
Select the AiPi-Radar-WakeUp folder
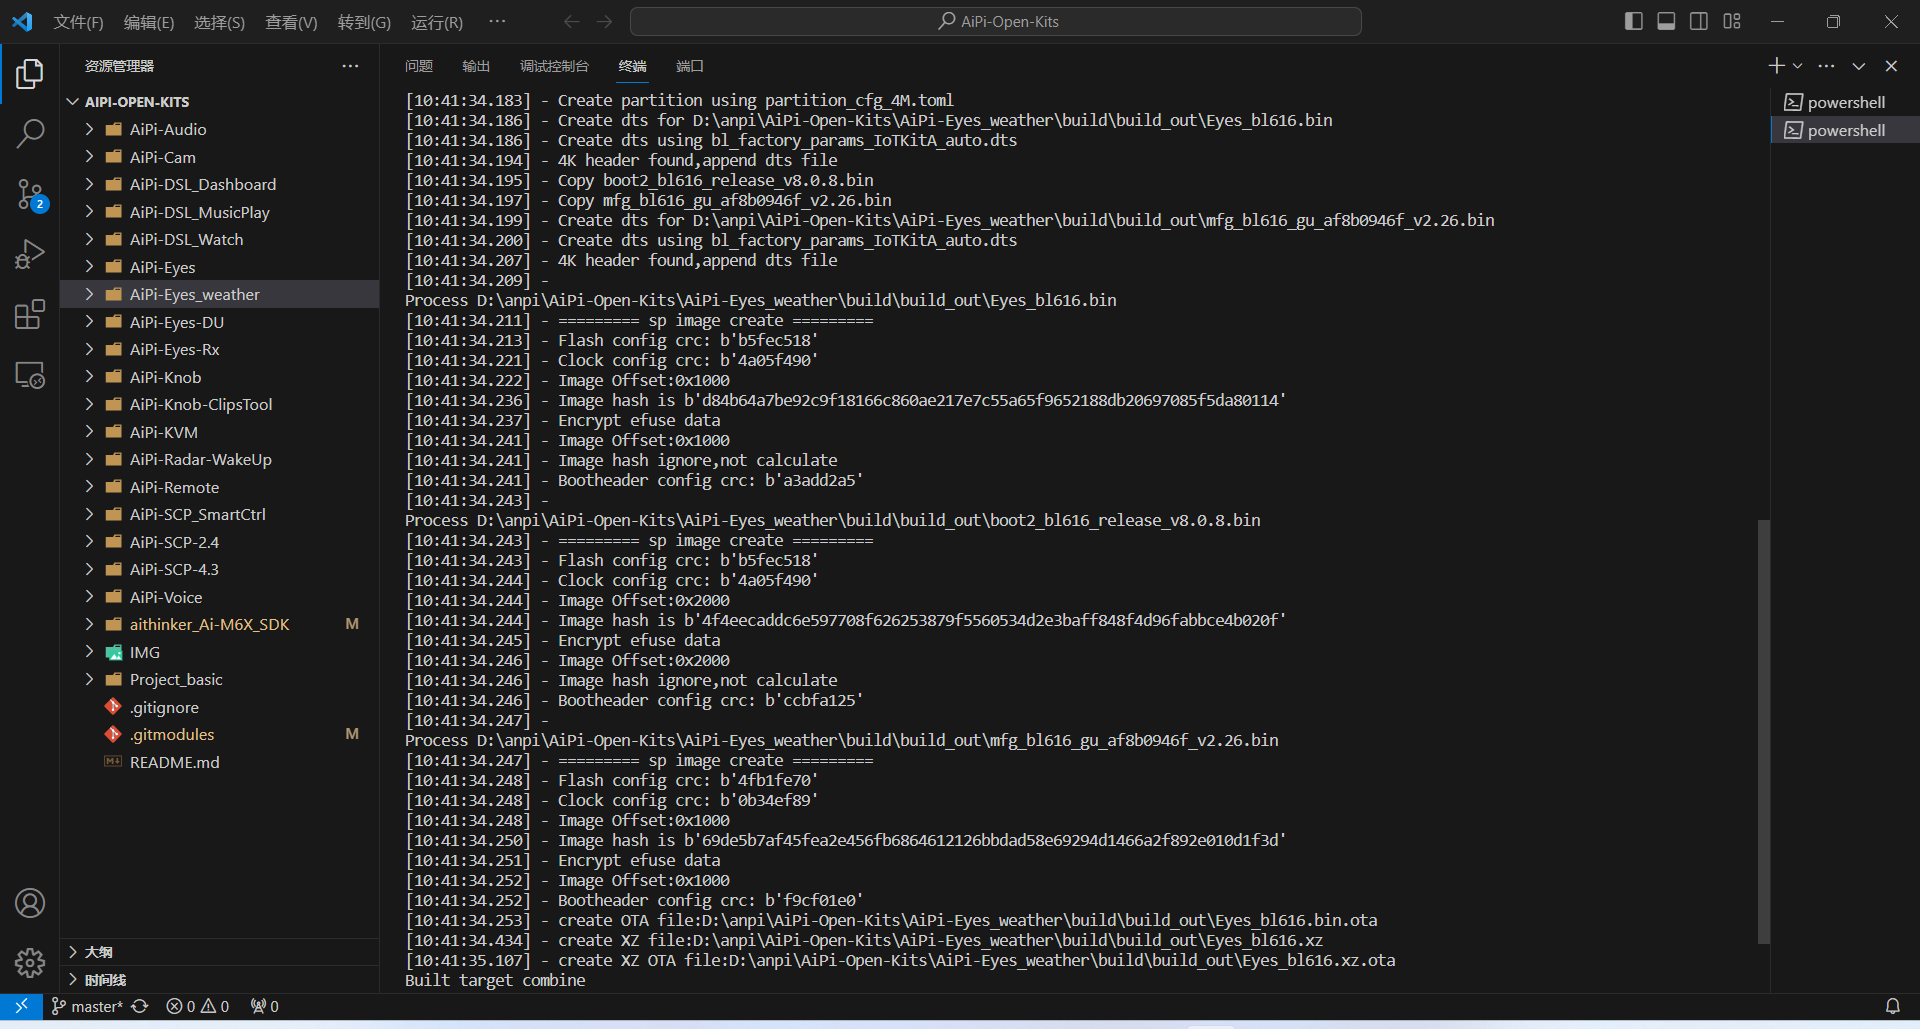coord(200,459)
